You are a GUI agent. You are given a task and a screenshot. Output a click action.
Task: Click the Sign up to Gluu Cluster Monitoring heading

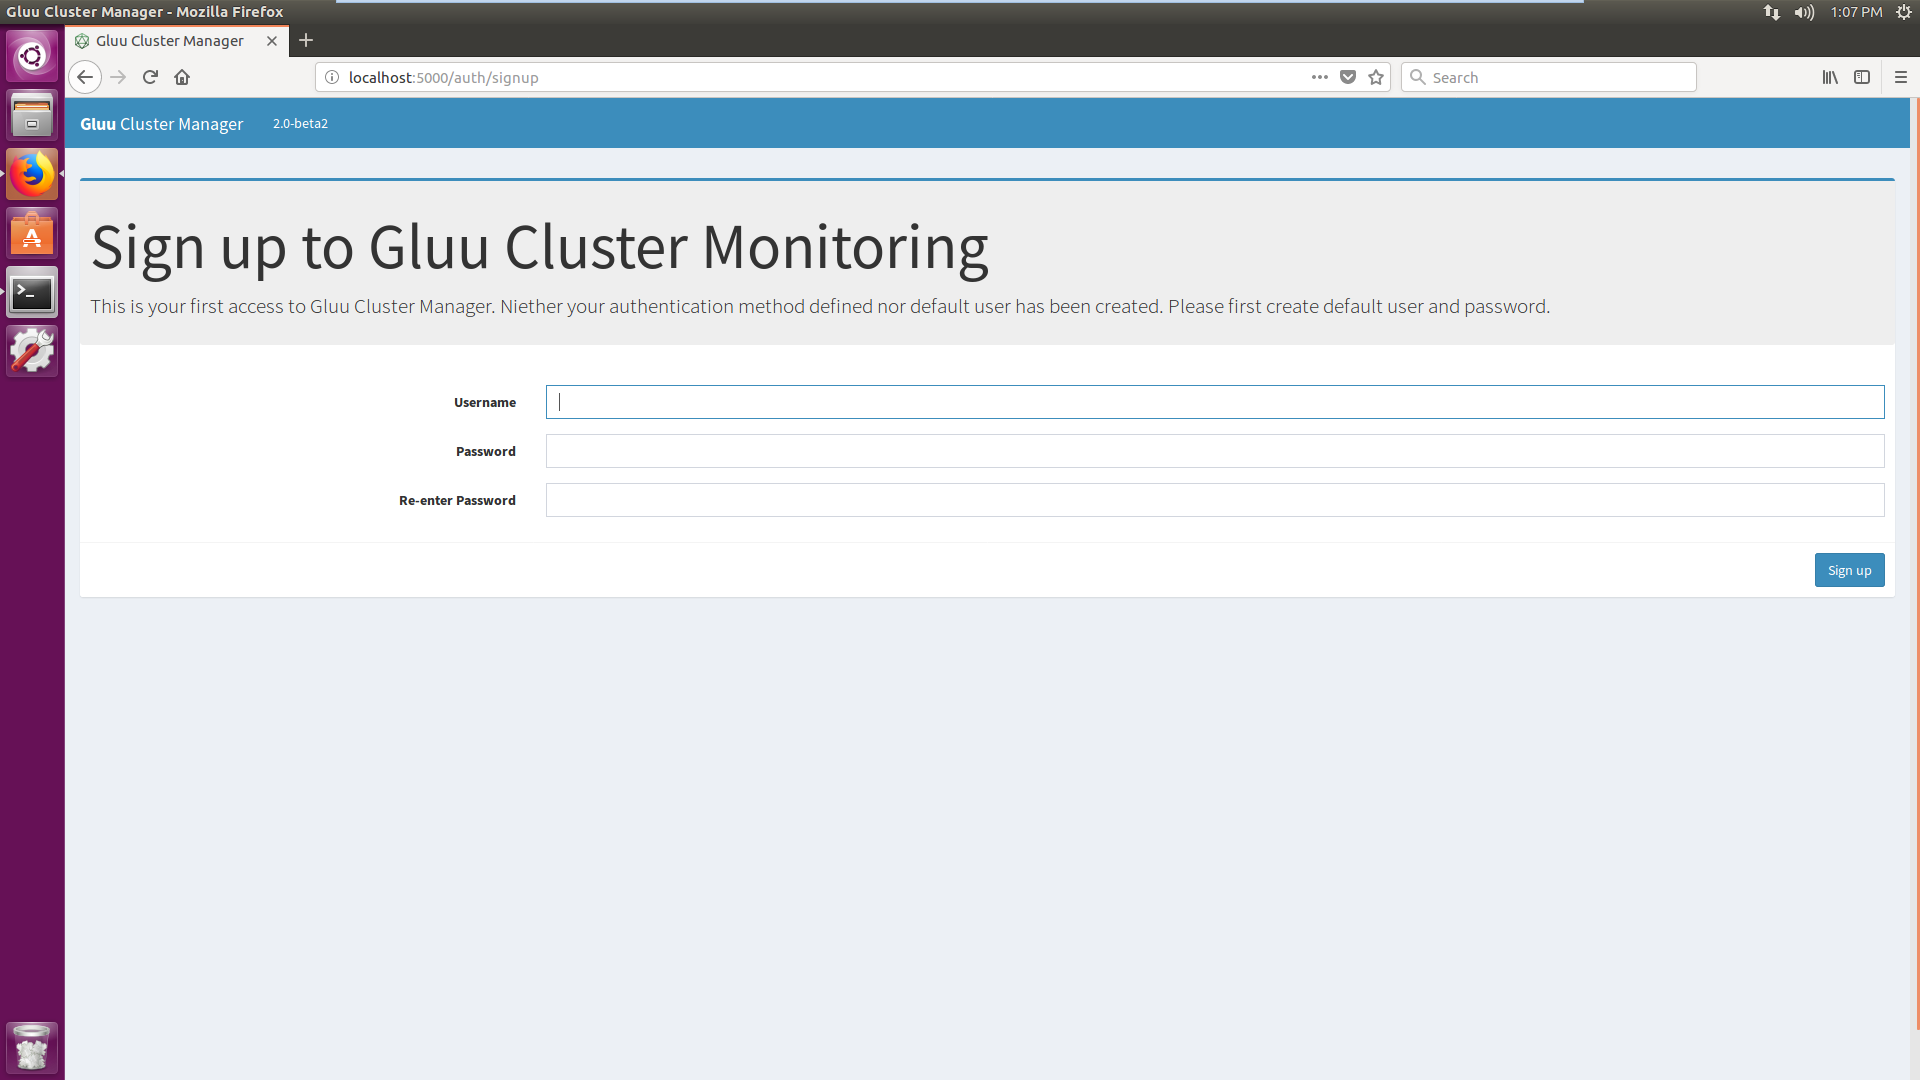coord(540,247)
